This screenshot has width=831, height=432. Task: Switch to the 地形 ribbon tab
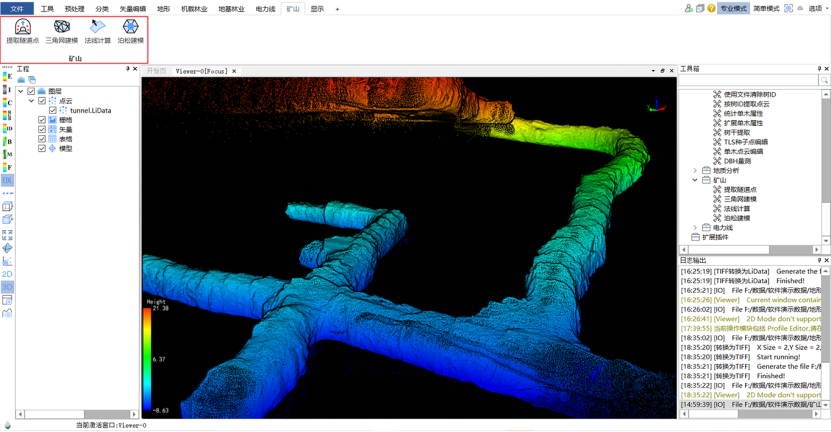click(164, 9)
